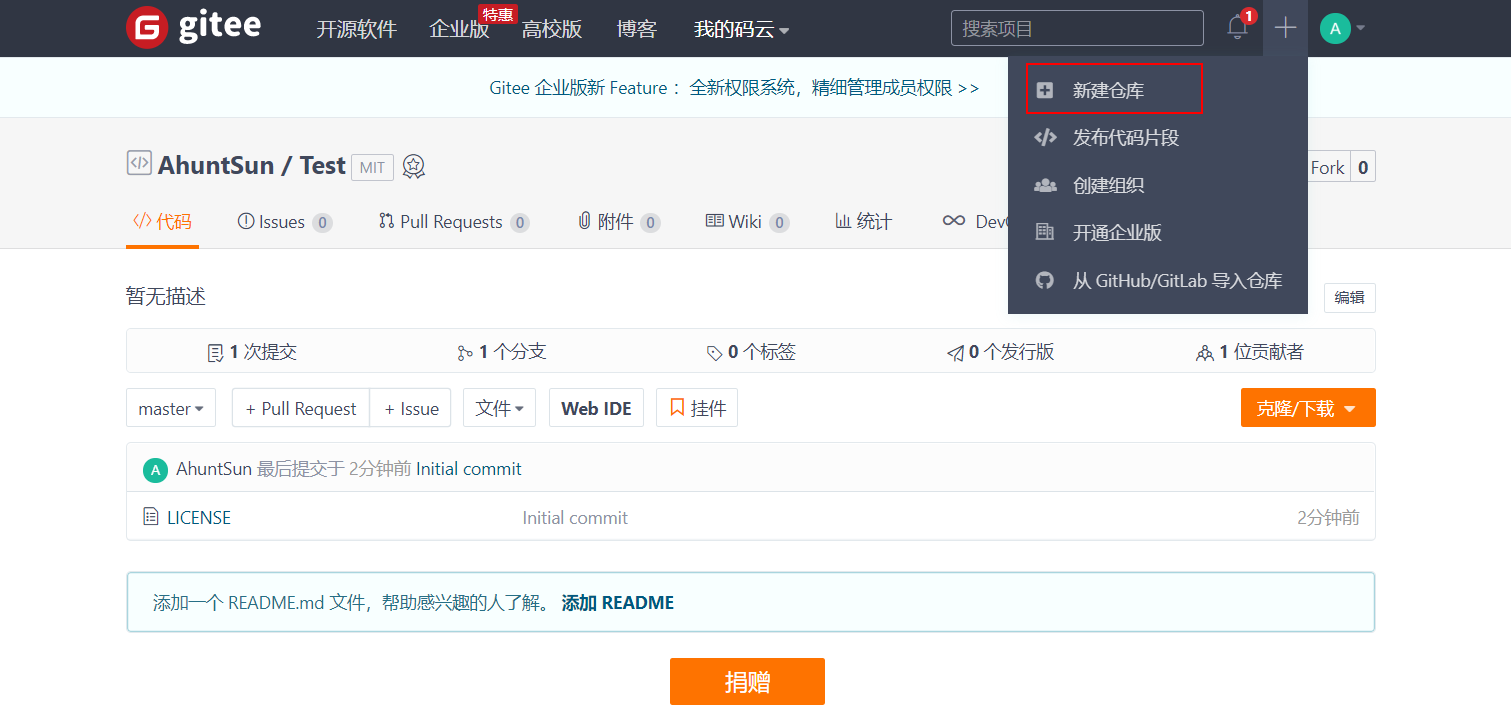
Task: Open the Web IDE button
Action: (596, 408)
